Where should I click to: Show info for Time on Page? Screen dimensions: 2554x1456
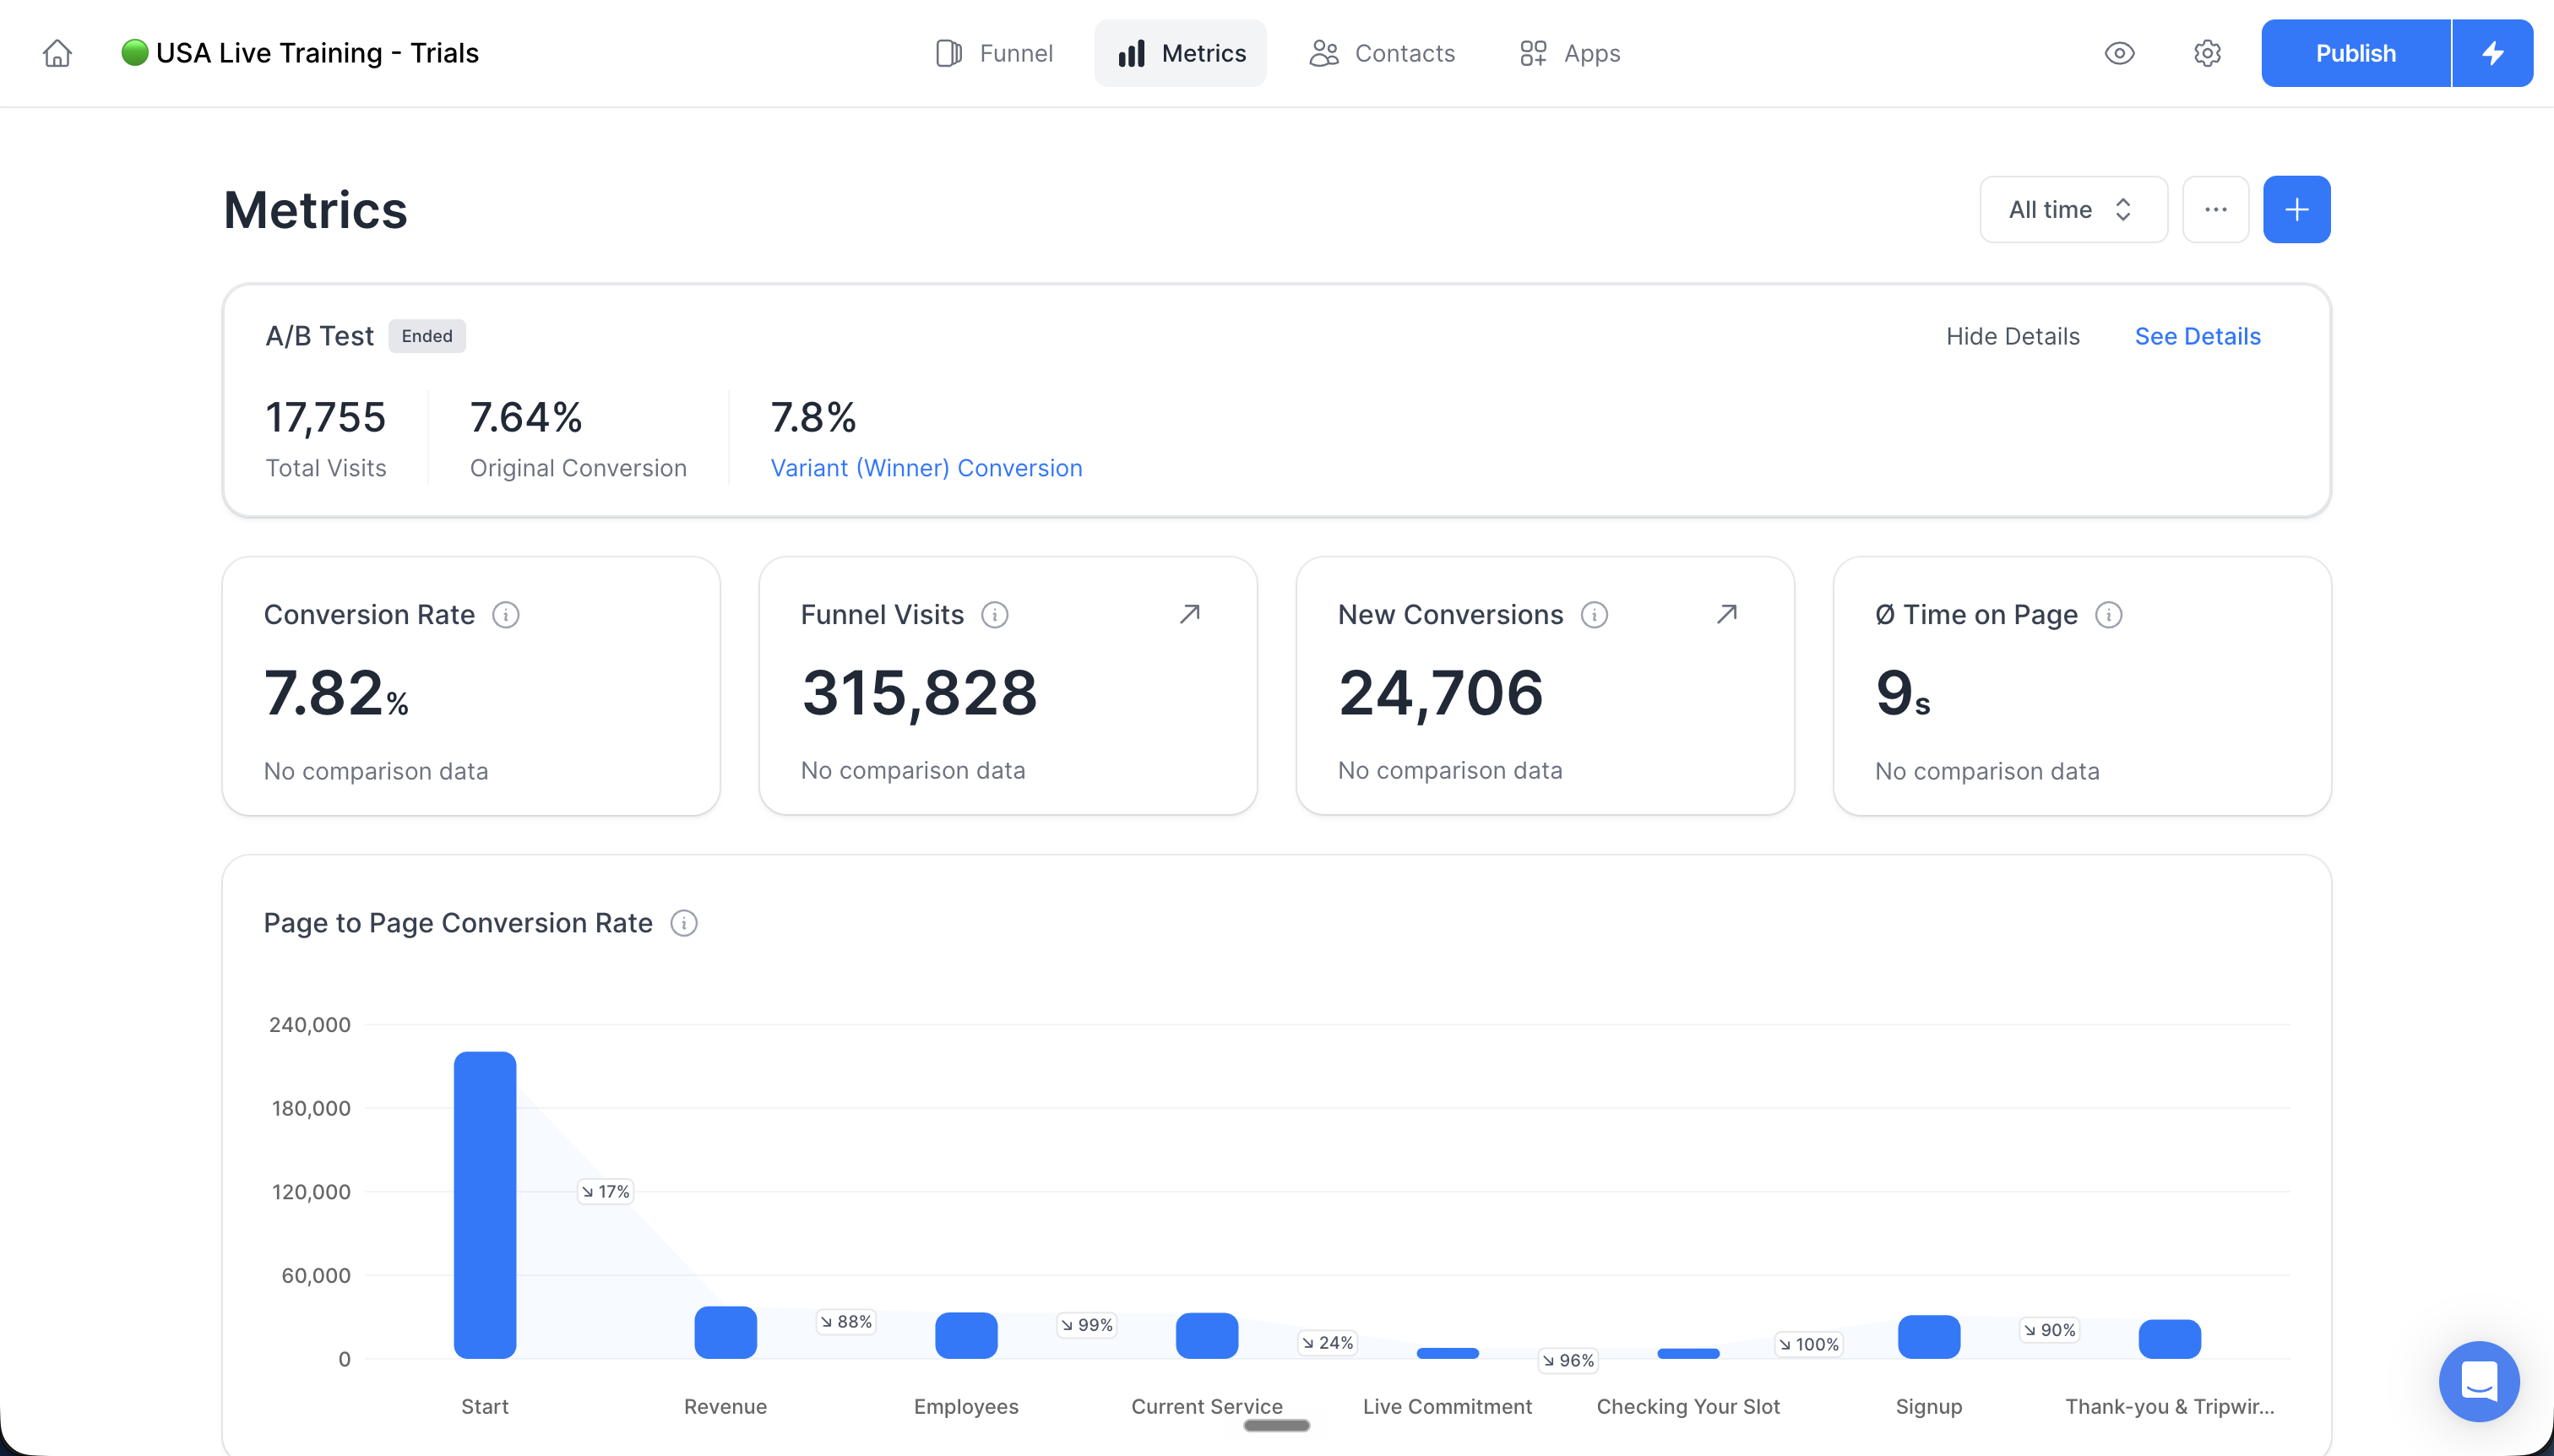click(x=2108, y=614)
